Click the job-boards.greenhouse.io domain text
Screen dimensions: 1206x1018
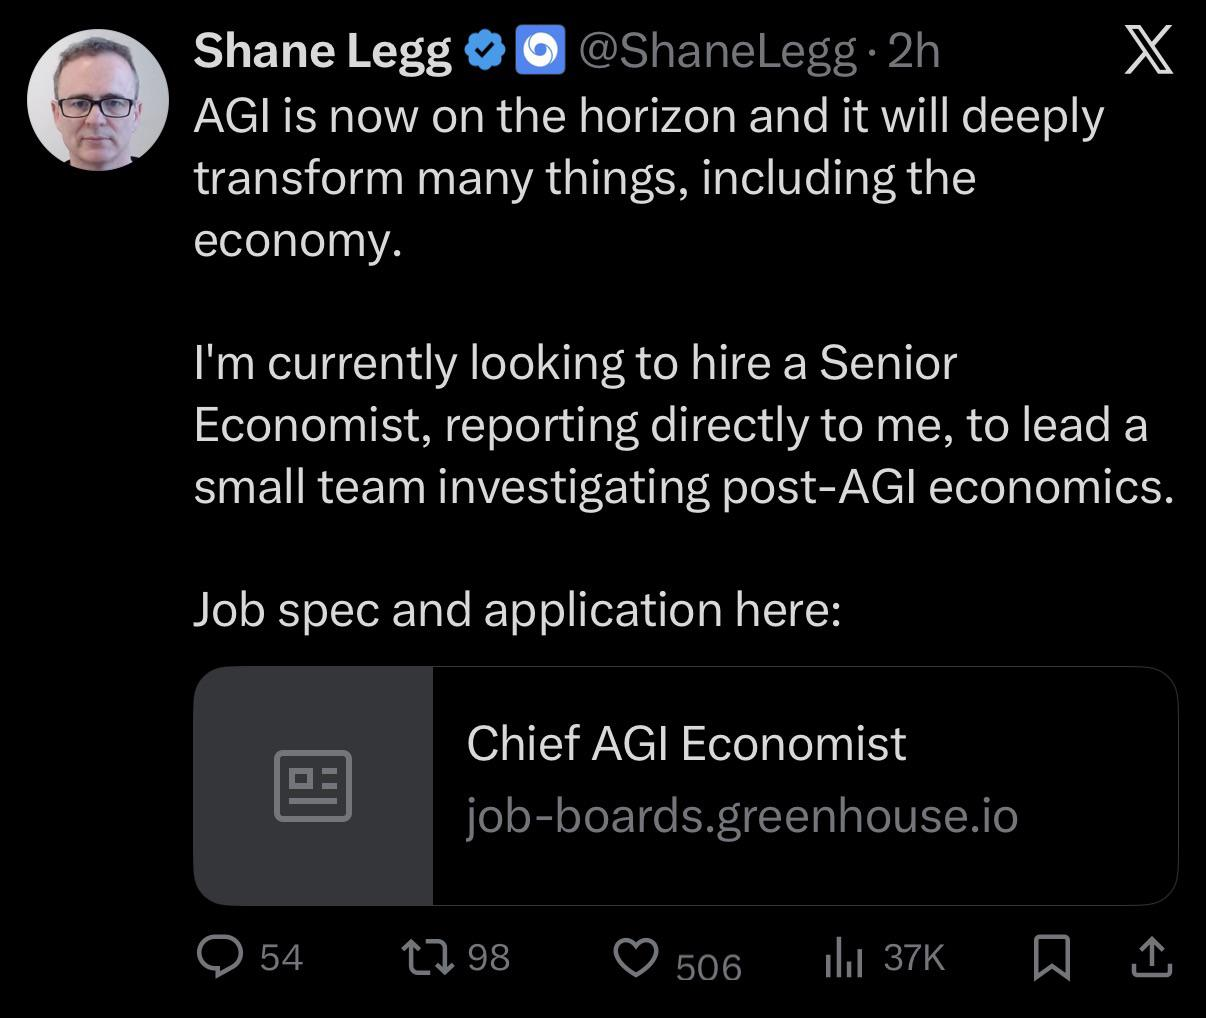tap(741, 816)
